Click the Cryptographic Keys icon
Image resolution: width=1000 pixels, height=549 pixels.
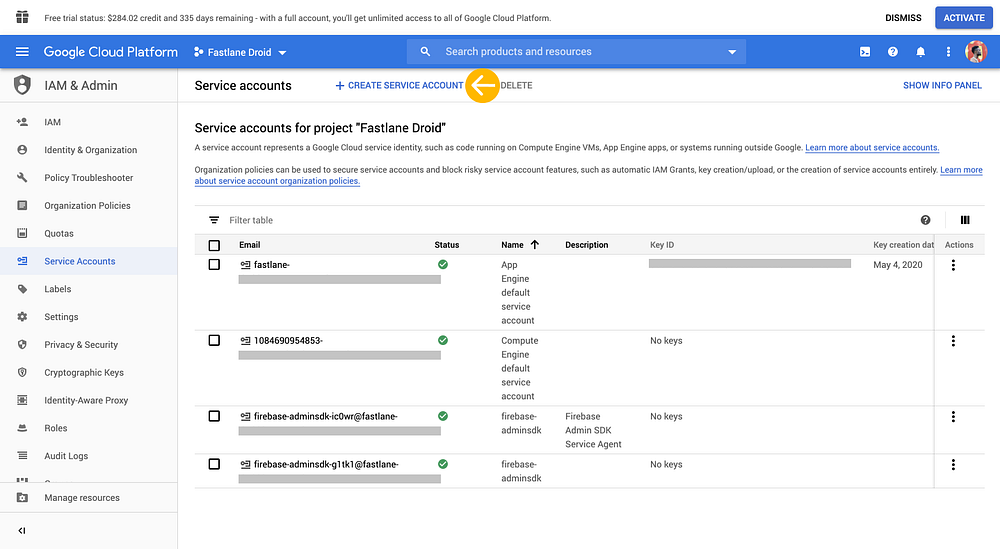pos(22,372)
